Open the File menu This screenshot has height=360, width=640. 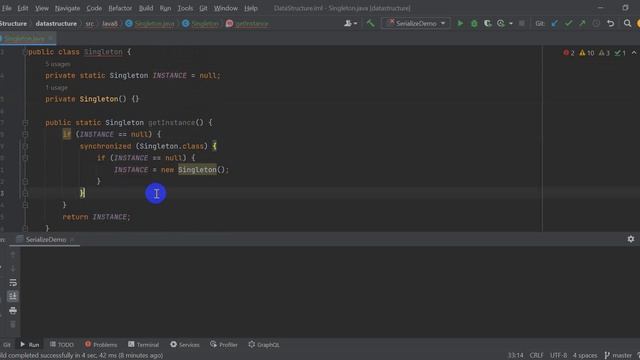[x=7, y=8]
